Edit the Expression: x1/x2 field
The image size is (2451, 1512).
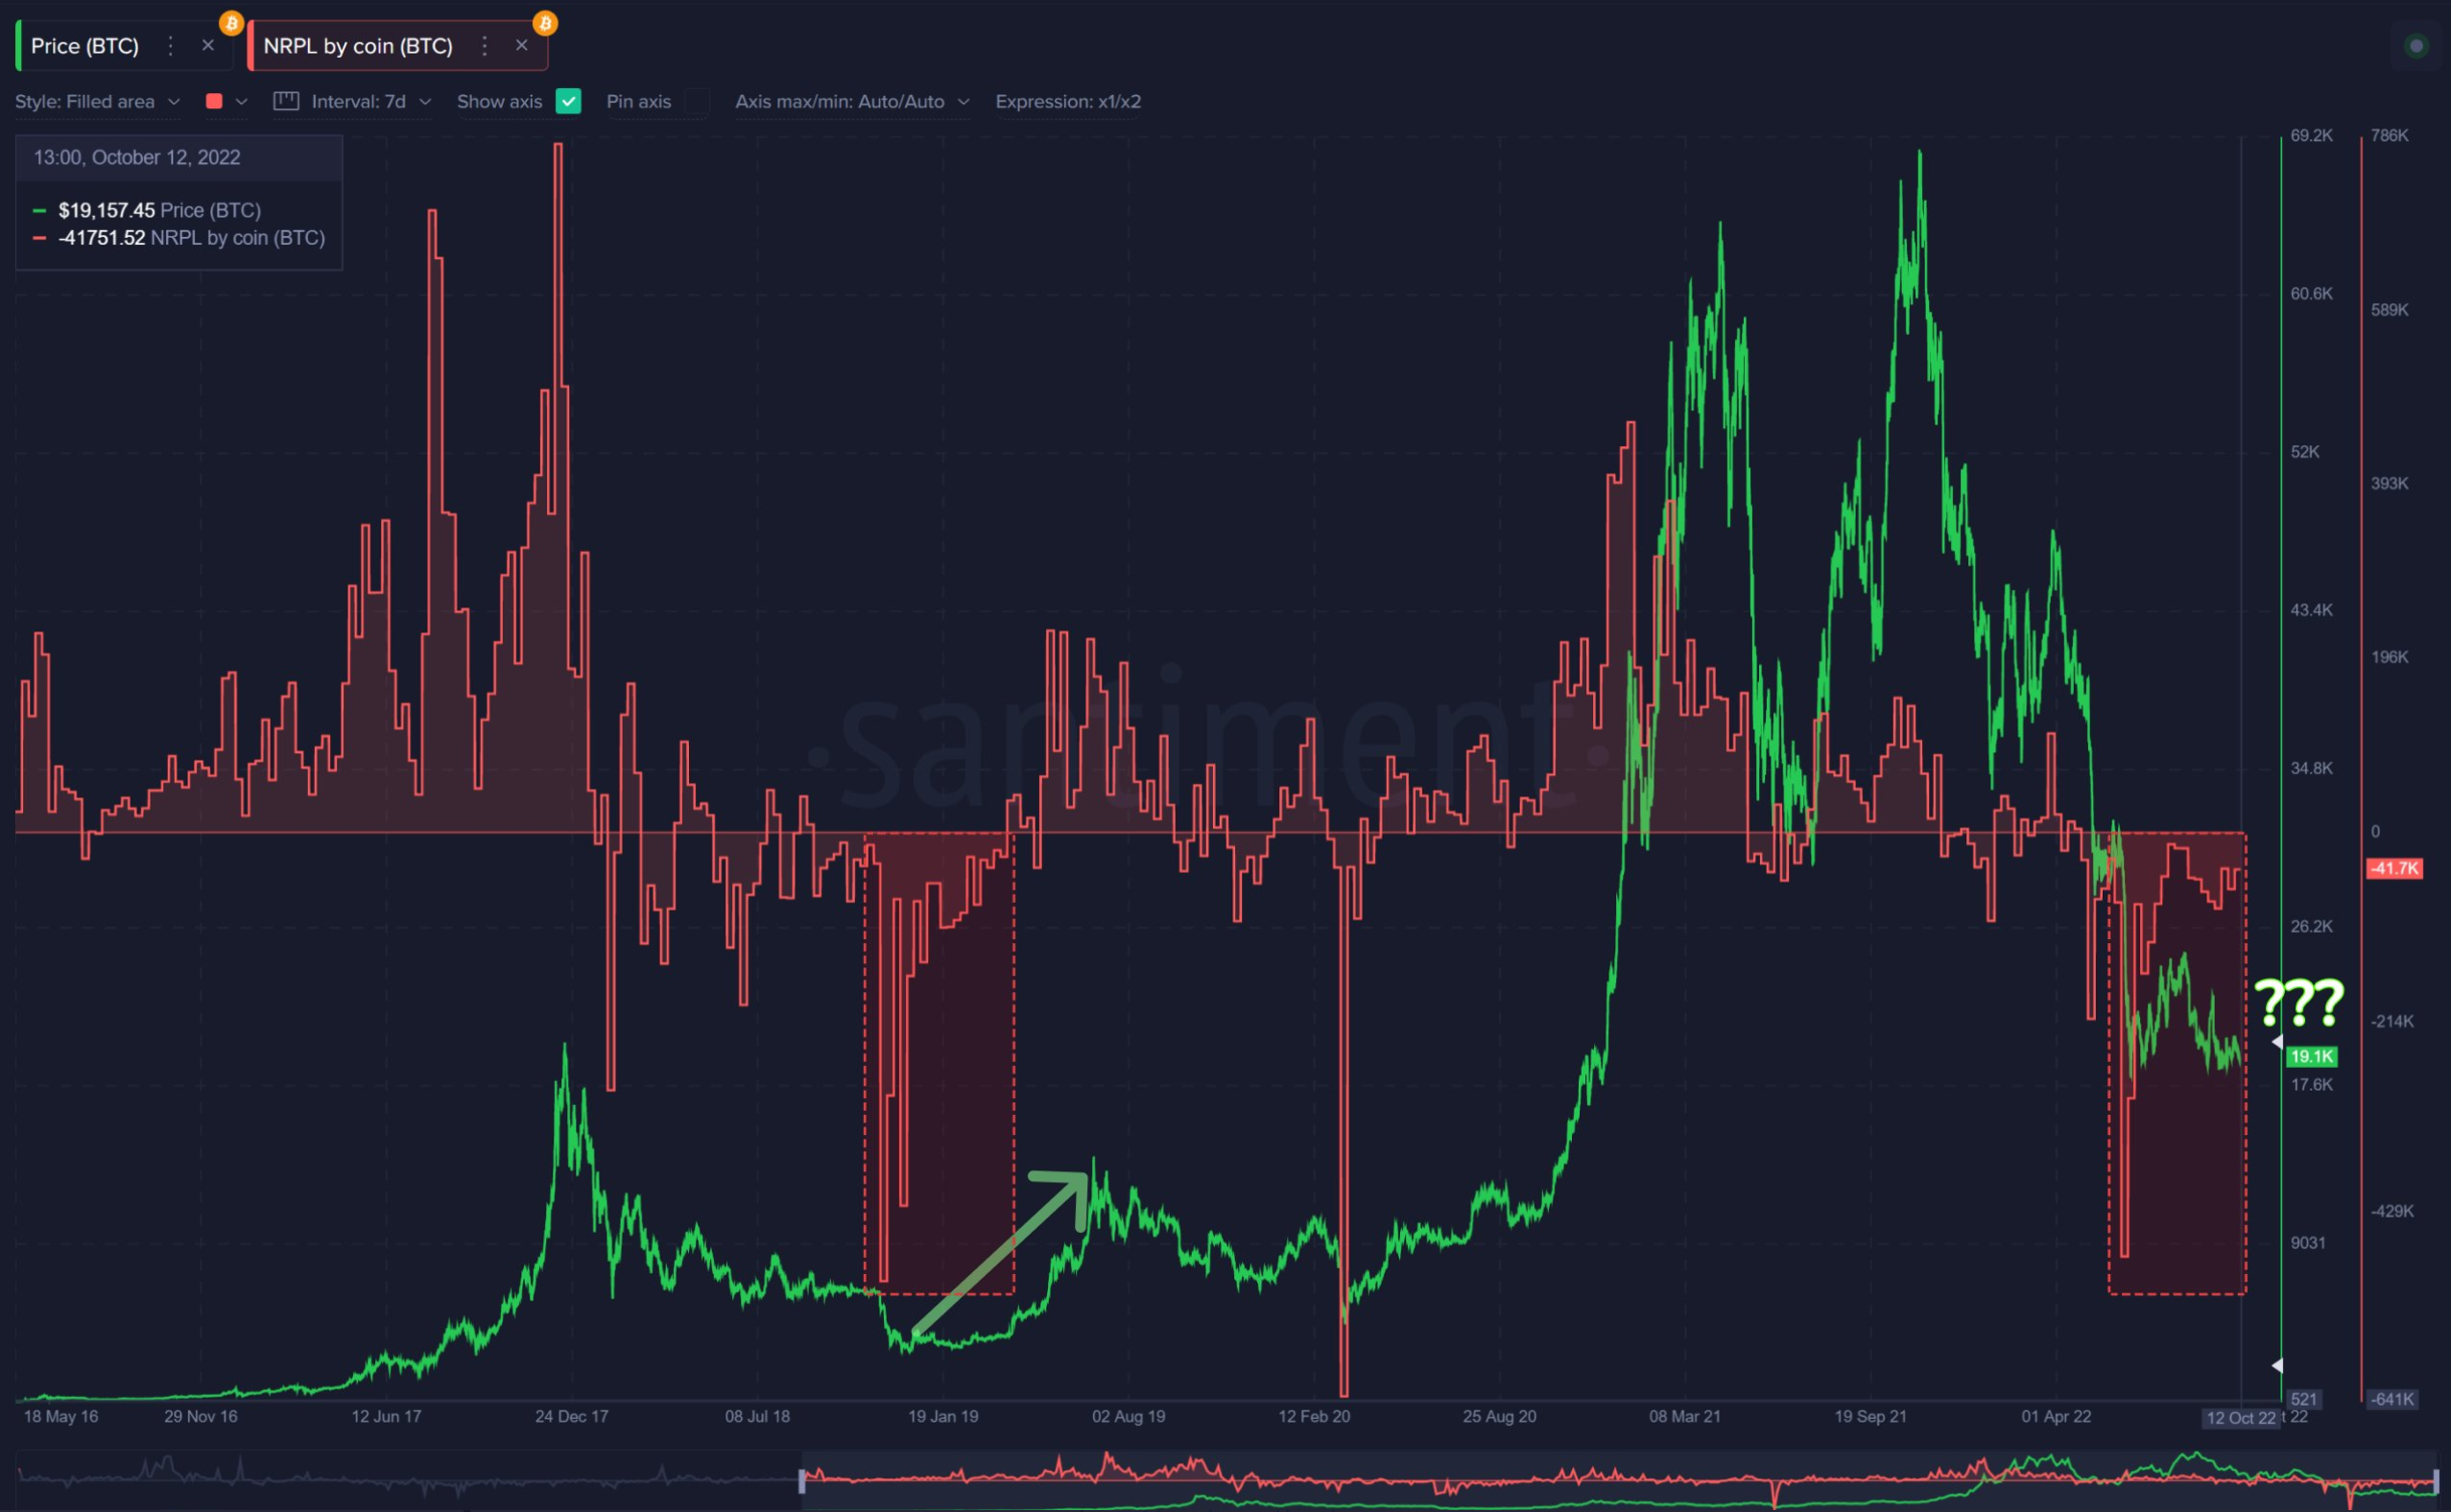[1067, 101]
